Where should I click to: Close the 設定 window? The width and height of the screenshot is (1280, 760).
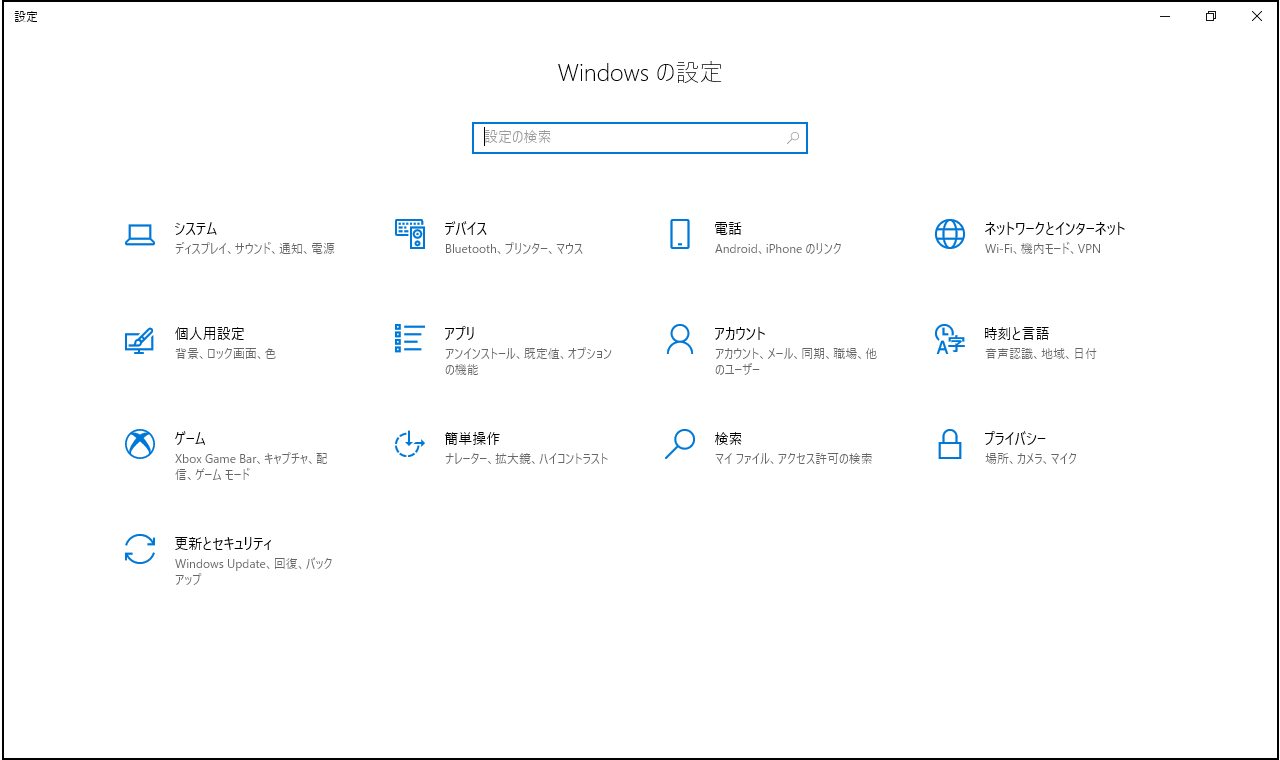point(1257,17)
